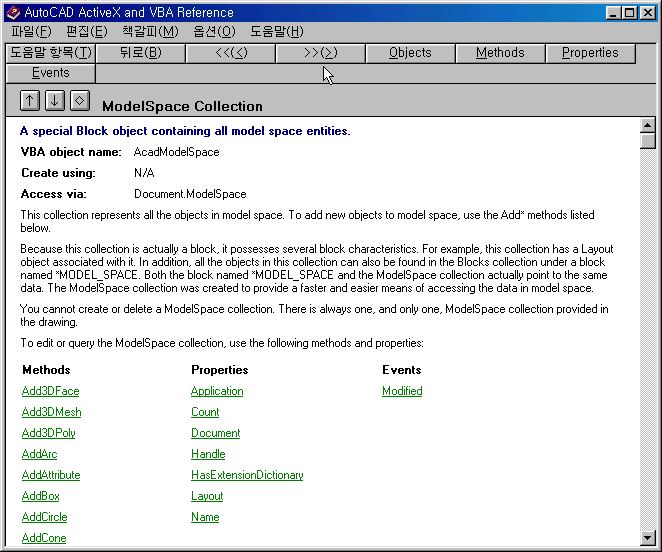Open the Modified event link
Viewport: 662px width, 552px height.
click(x=402, y=391)
